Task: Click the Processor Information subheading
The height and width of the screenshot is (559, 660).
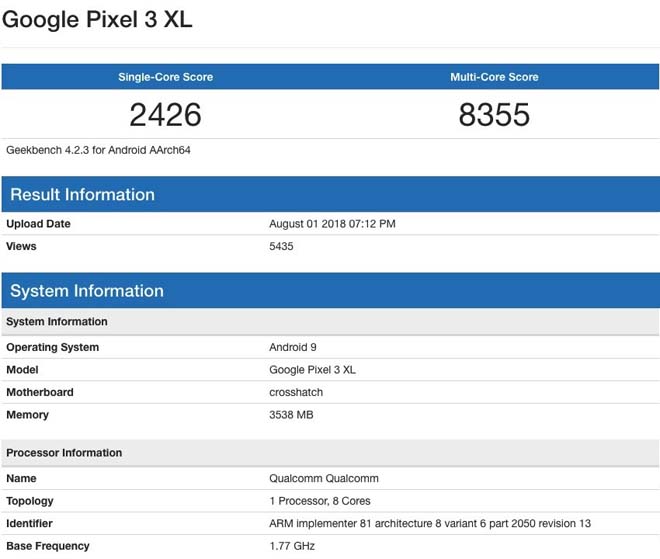Action: (64, 453)
